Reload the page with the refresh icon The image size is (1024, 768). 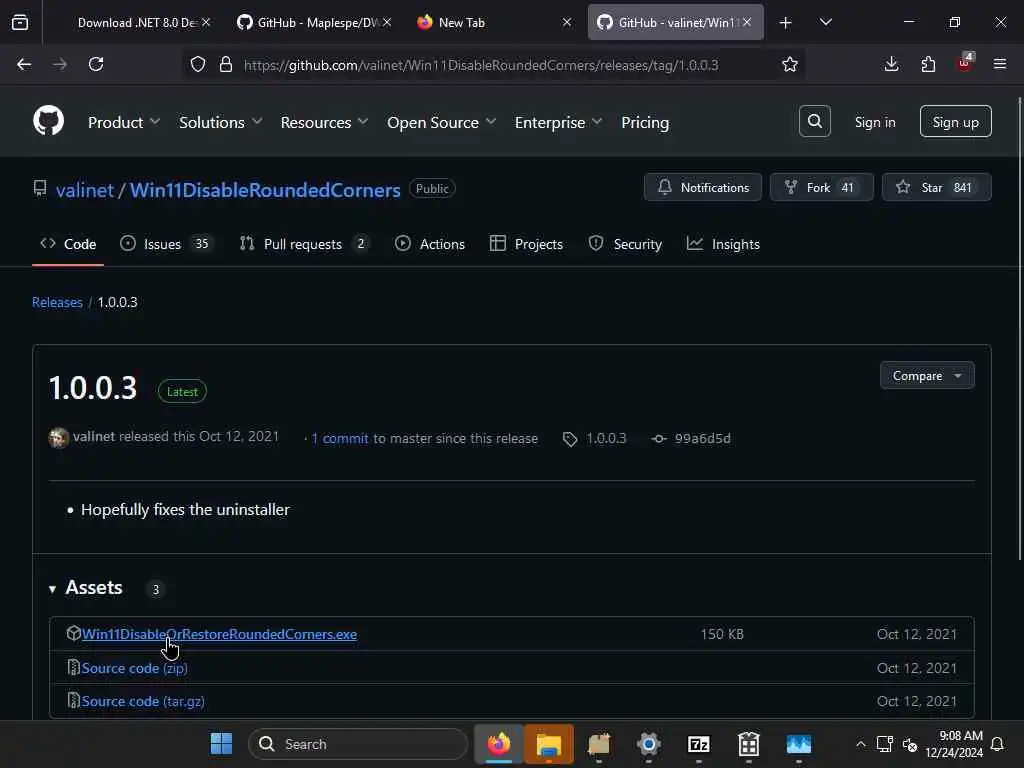pyautogui.click(x=96, y=64)
